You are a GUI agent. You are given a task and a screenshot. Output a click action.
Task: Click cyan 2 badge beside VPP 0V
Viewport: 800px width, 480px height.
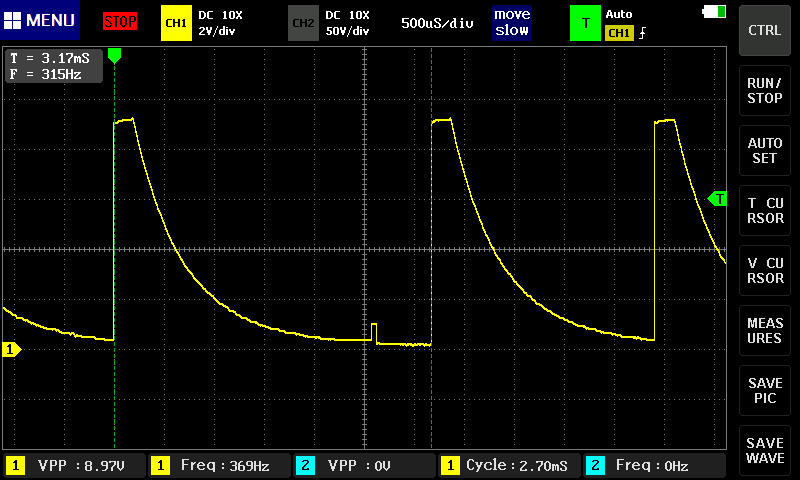tap(305, 466)
